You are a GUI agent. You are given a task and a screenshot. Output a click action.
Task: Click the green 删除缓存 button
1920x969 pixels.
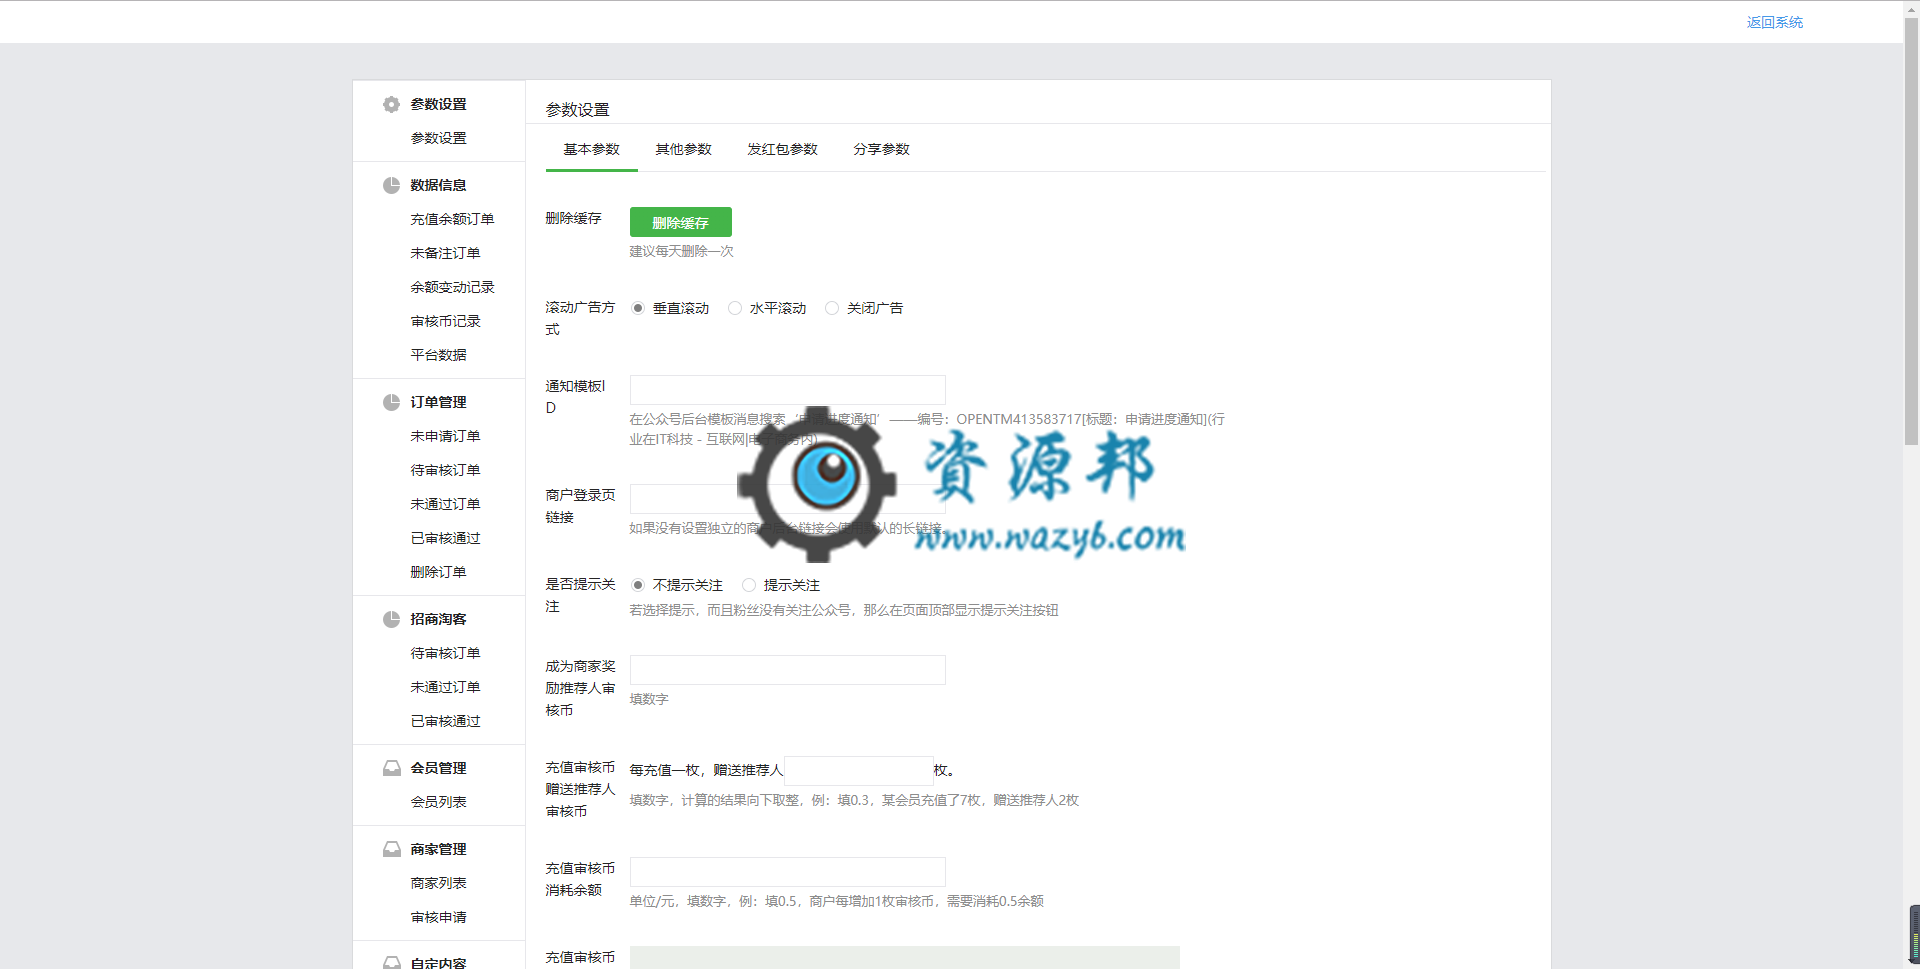click(680, 222)
